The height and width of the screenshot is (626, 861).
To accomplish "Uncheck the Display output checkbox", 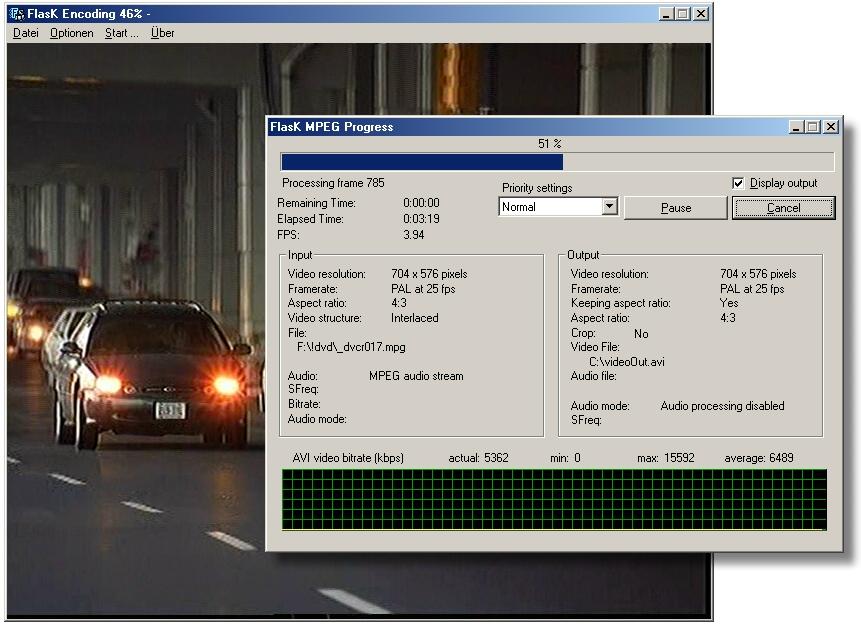I will (738, 183).
